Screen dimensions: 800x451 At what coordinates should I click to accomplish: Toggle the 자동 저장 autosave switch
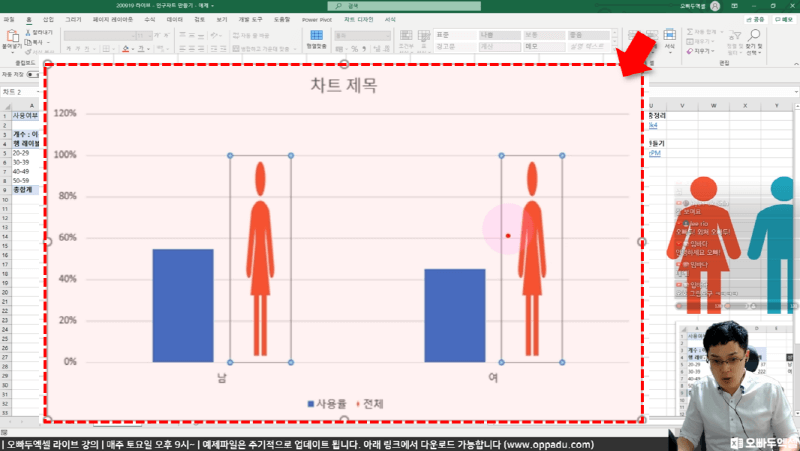pos(33,74)
